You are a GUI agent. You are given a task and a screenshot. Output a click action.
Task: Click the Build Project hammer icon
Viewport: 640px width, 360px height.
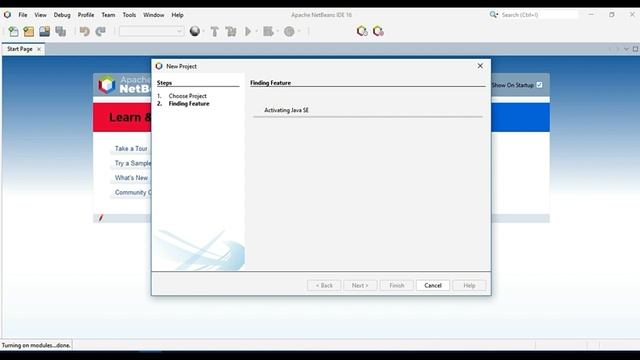[x=215, y=31]
